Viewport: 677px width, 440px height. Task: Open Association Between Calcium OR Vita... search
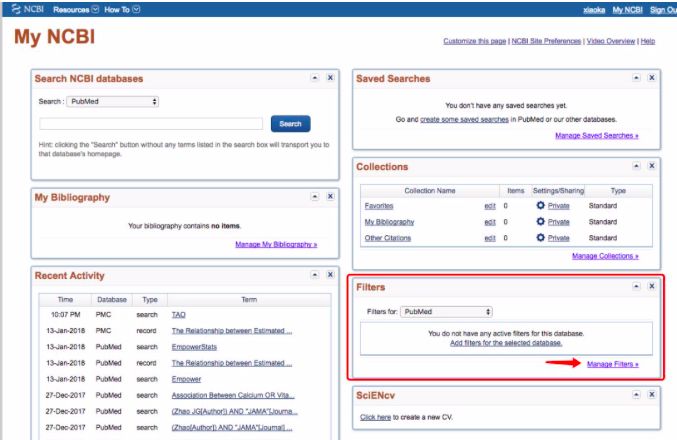233,395
